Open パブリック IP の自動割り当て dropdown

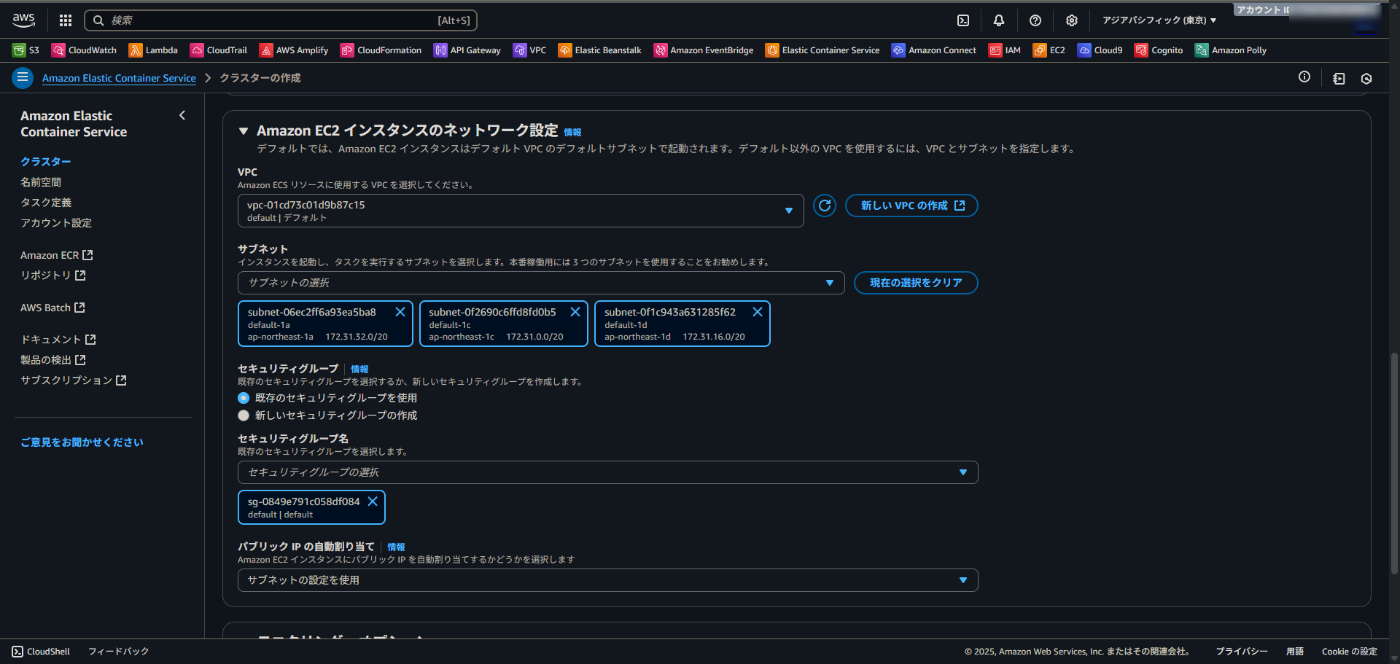tap(608, 580)
